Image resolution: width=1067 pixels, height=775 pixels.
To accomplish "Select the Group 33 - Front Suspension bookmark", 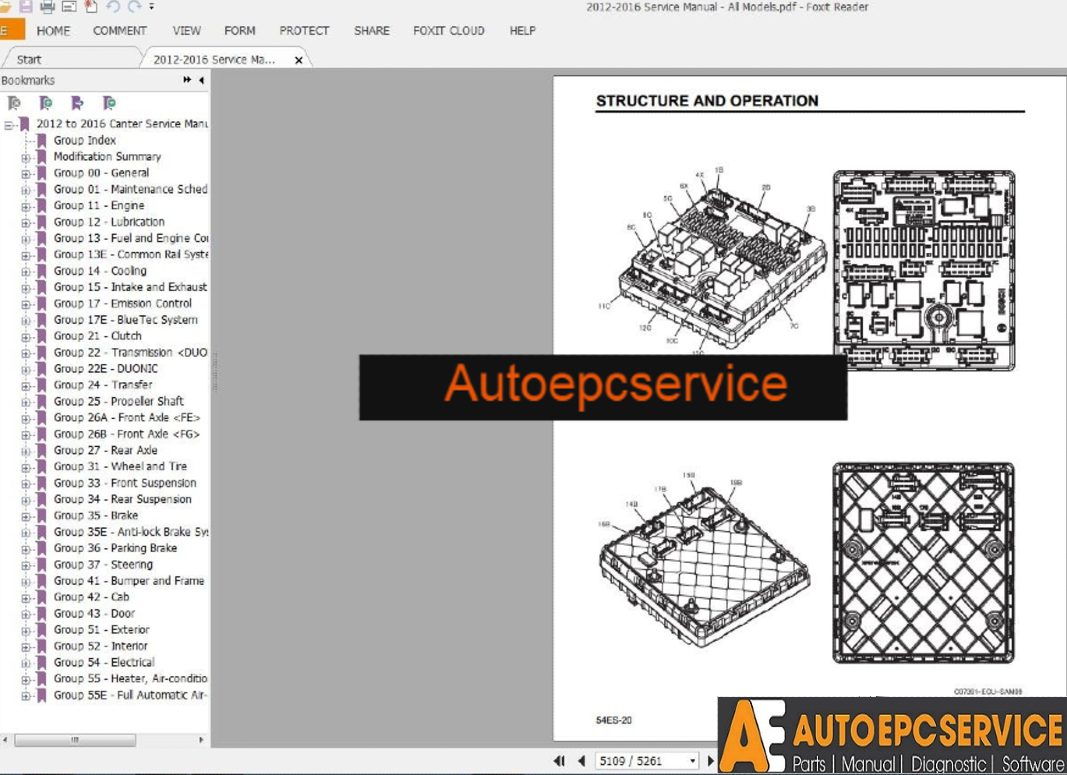I will point(125,483).
